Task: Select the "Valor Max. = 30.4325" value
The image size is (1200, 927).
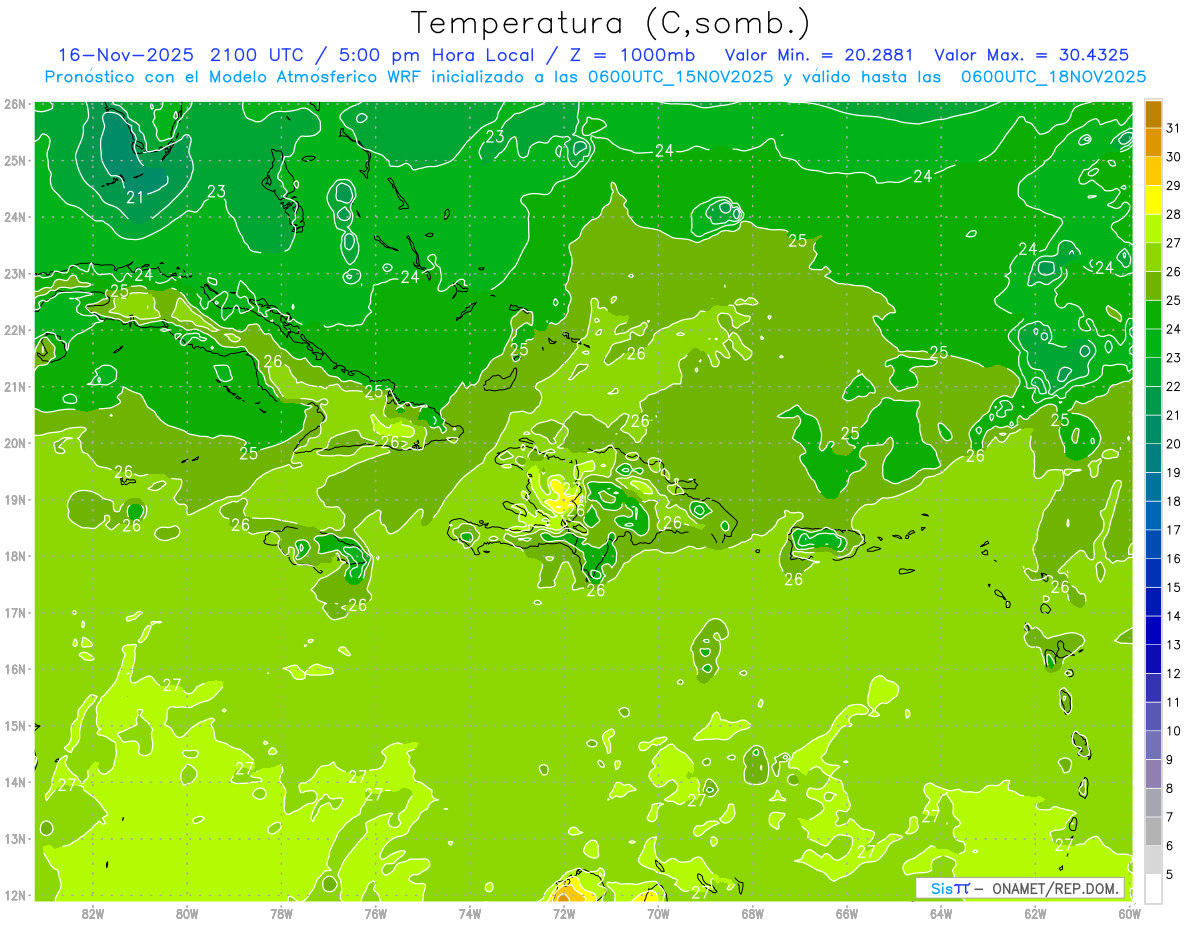Action: click(x=1033, y=55)
